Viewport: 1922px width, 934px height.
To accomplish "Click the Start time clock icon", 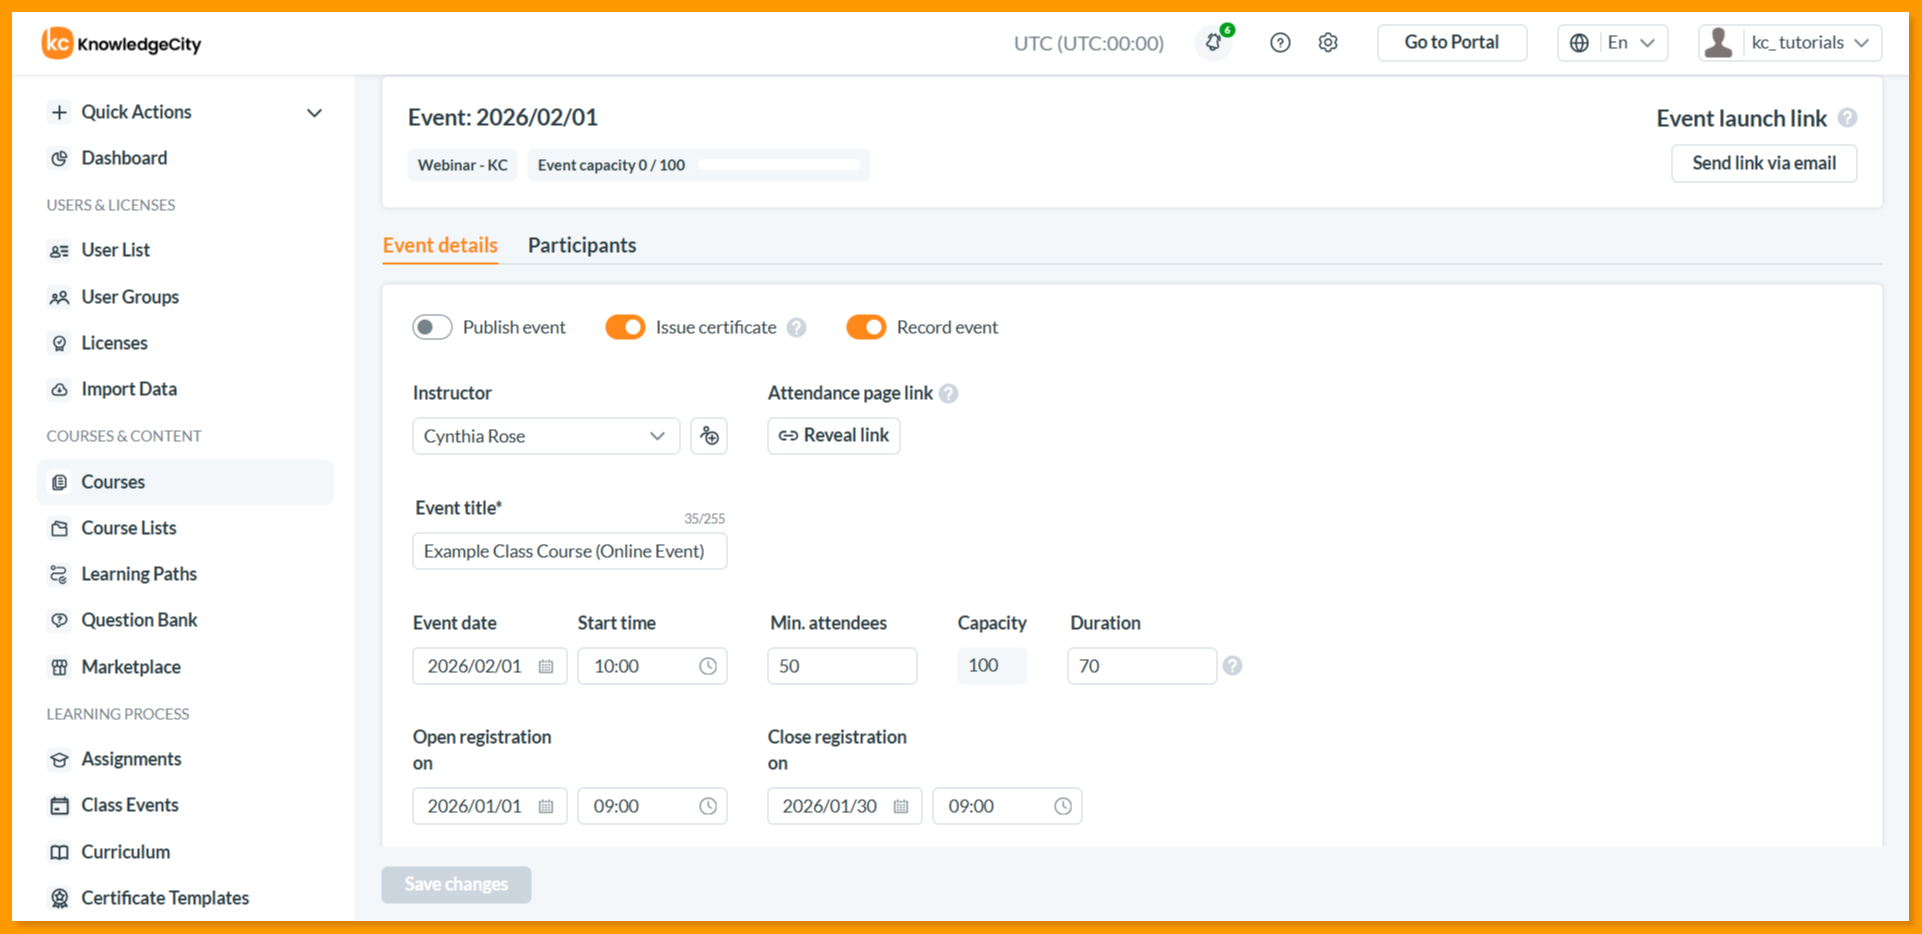I will [708, 666].
